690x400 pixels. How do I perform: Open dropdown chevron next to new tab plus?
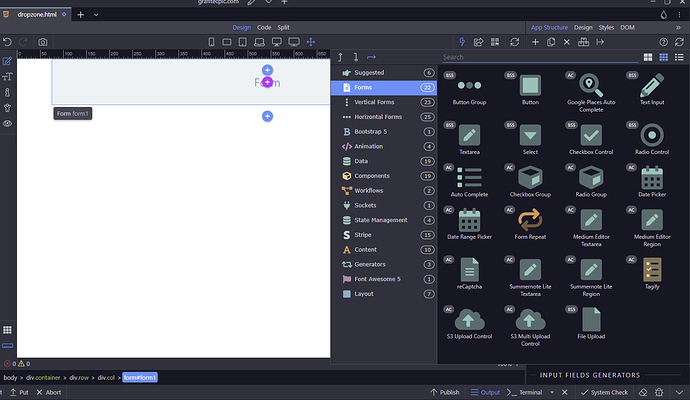[x=96, y=15]
